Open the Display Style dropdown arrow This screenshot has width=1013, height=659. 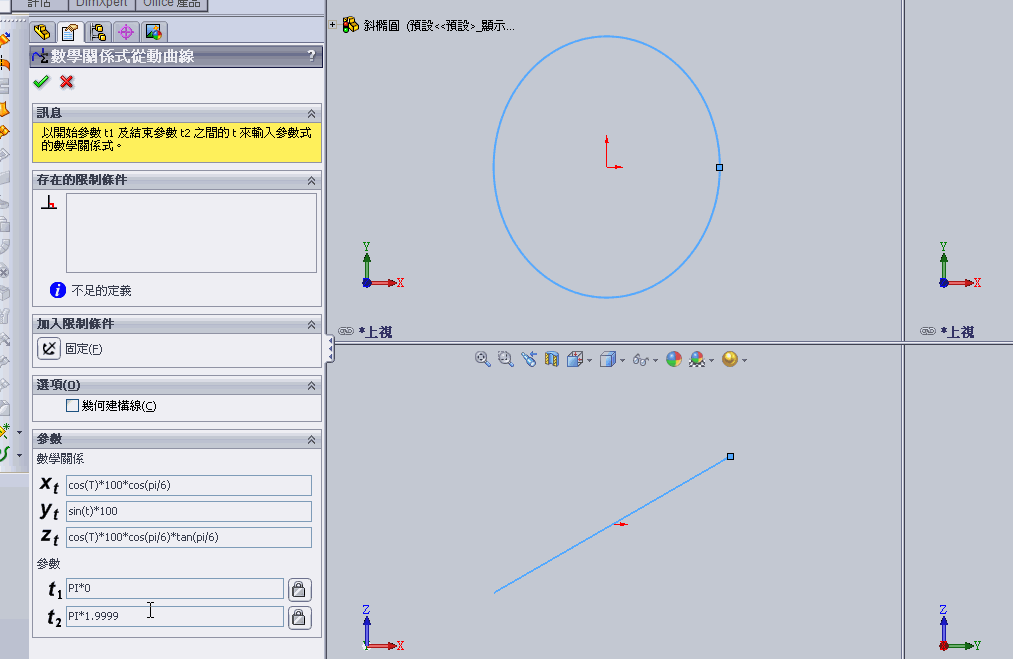click(x=622, y=361)
